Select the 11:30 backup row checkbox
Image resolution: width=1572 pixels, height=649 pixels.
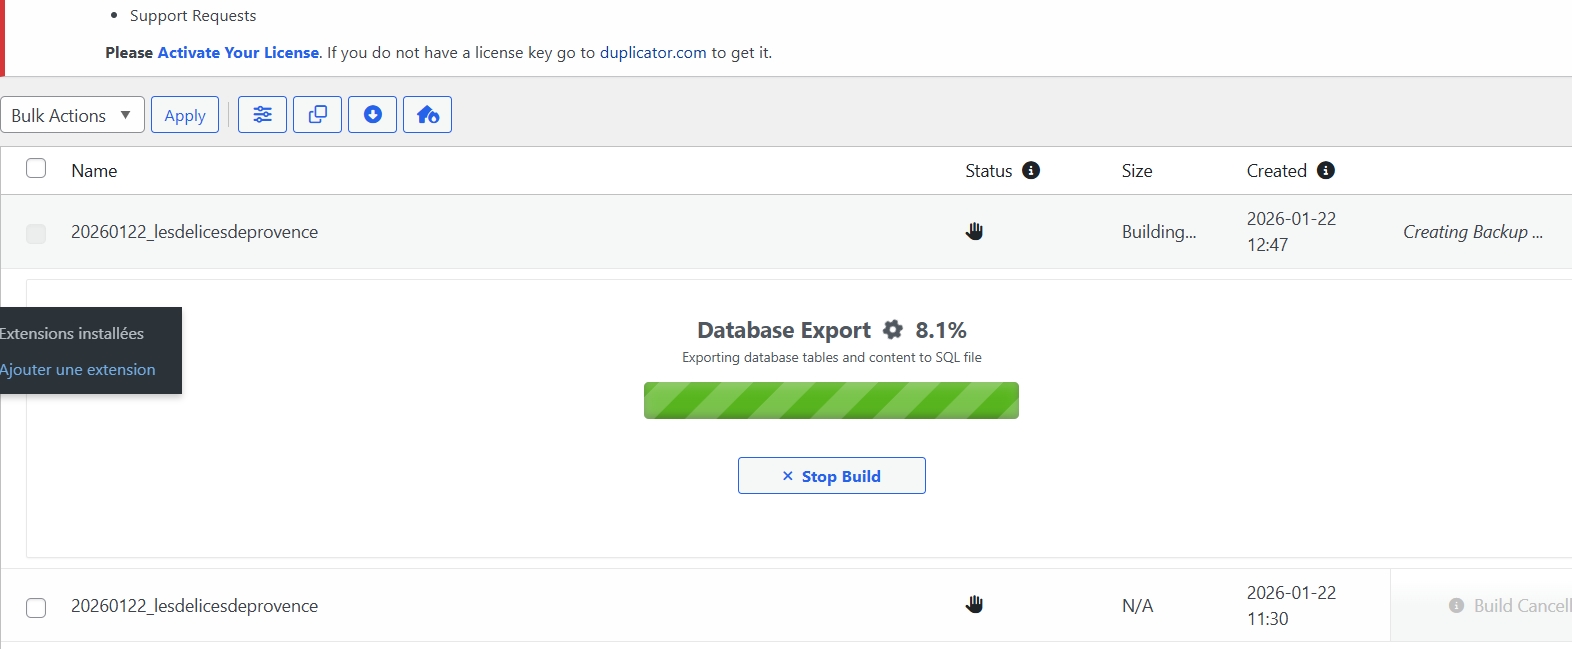pyautogui.click(x=36, y=608)
